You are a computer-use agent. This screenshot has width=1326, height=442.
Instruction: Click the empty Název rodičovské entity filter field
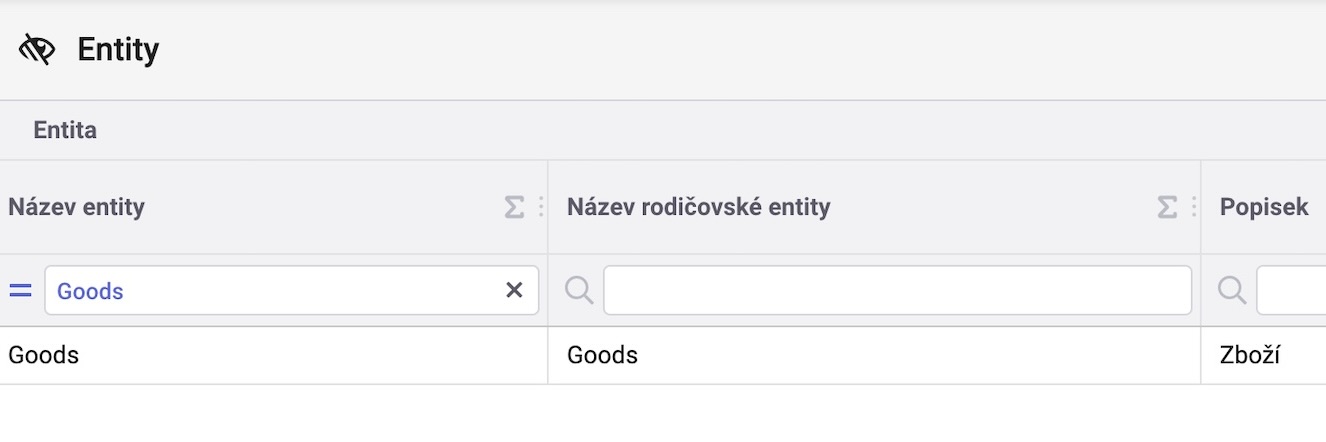tap(898, 290)
